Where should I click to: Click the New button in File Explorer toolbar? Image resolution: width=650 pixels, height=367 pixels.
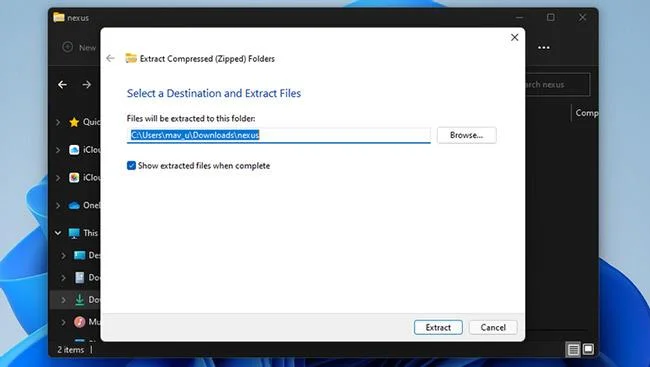coord(80,47)
